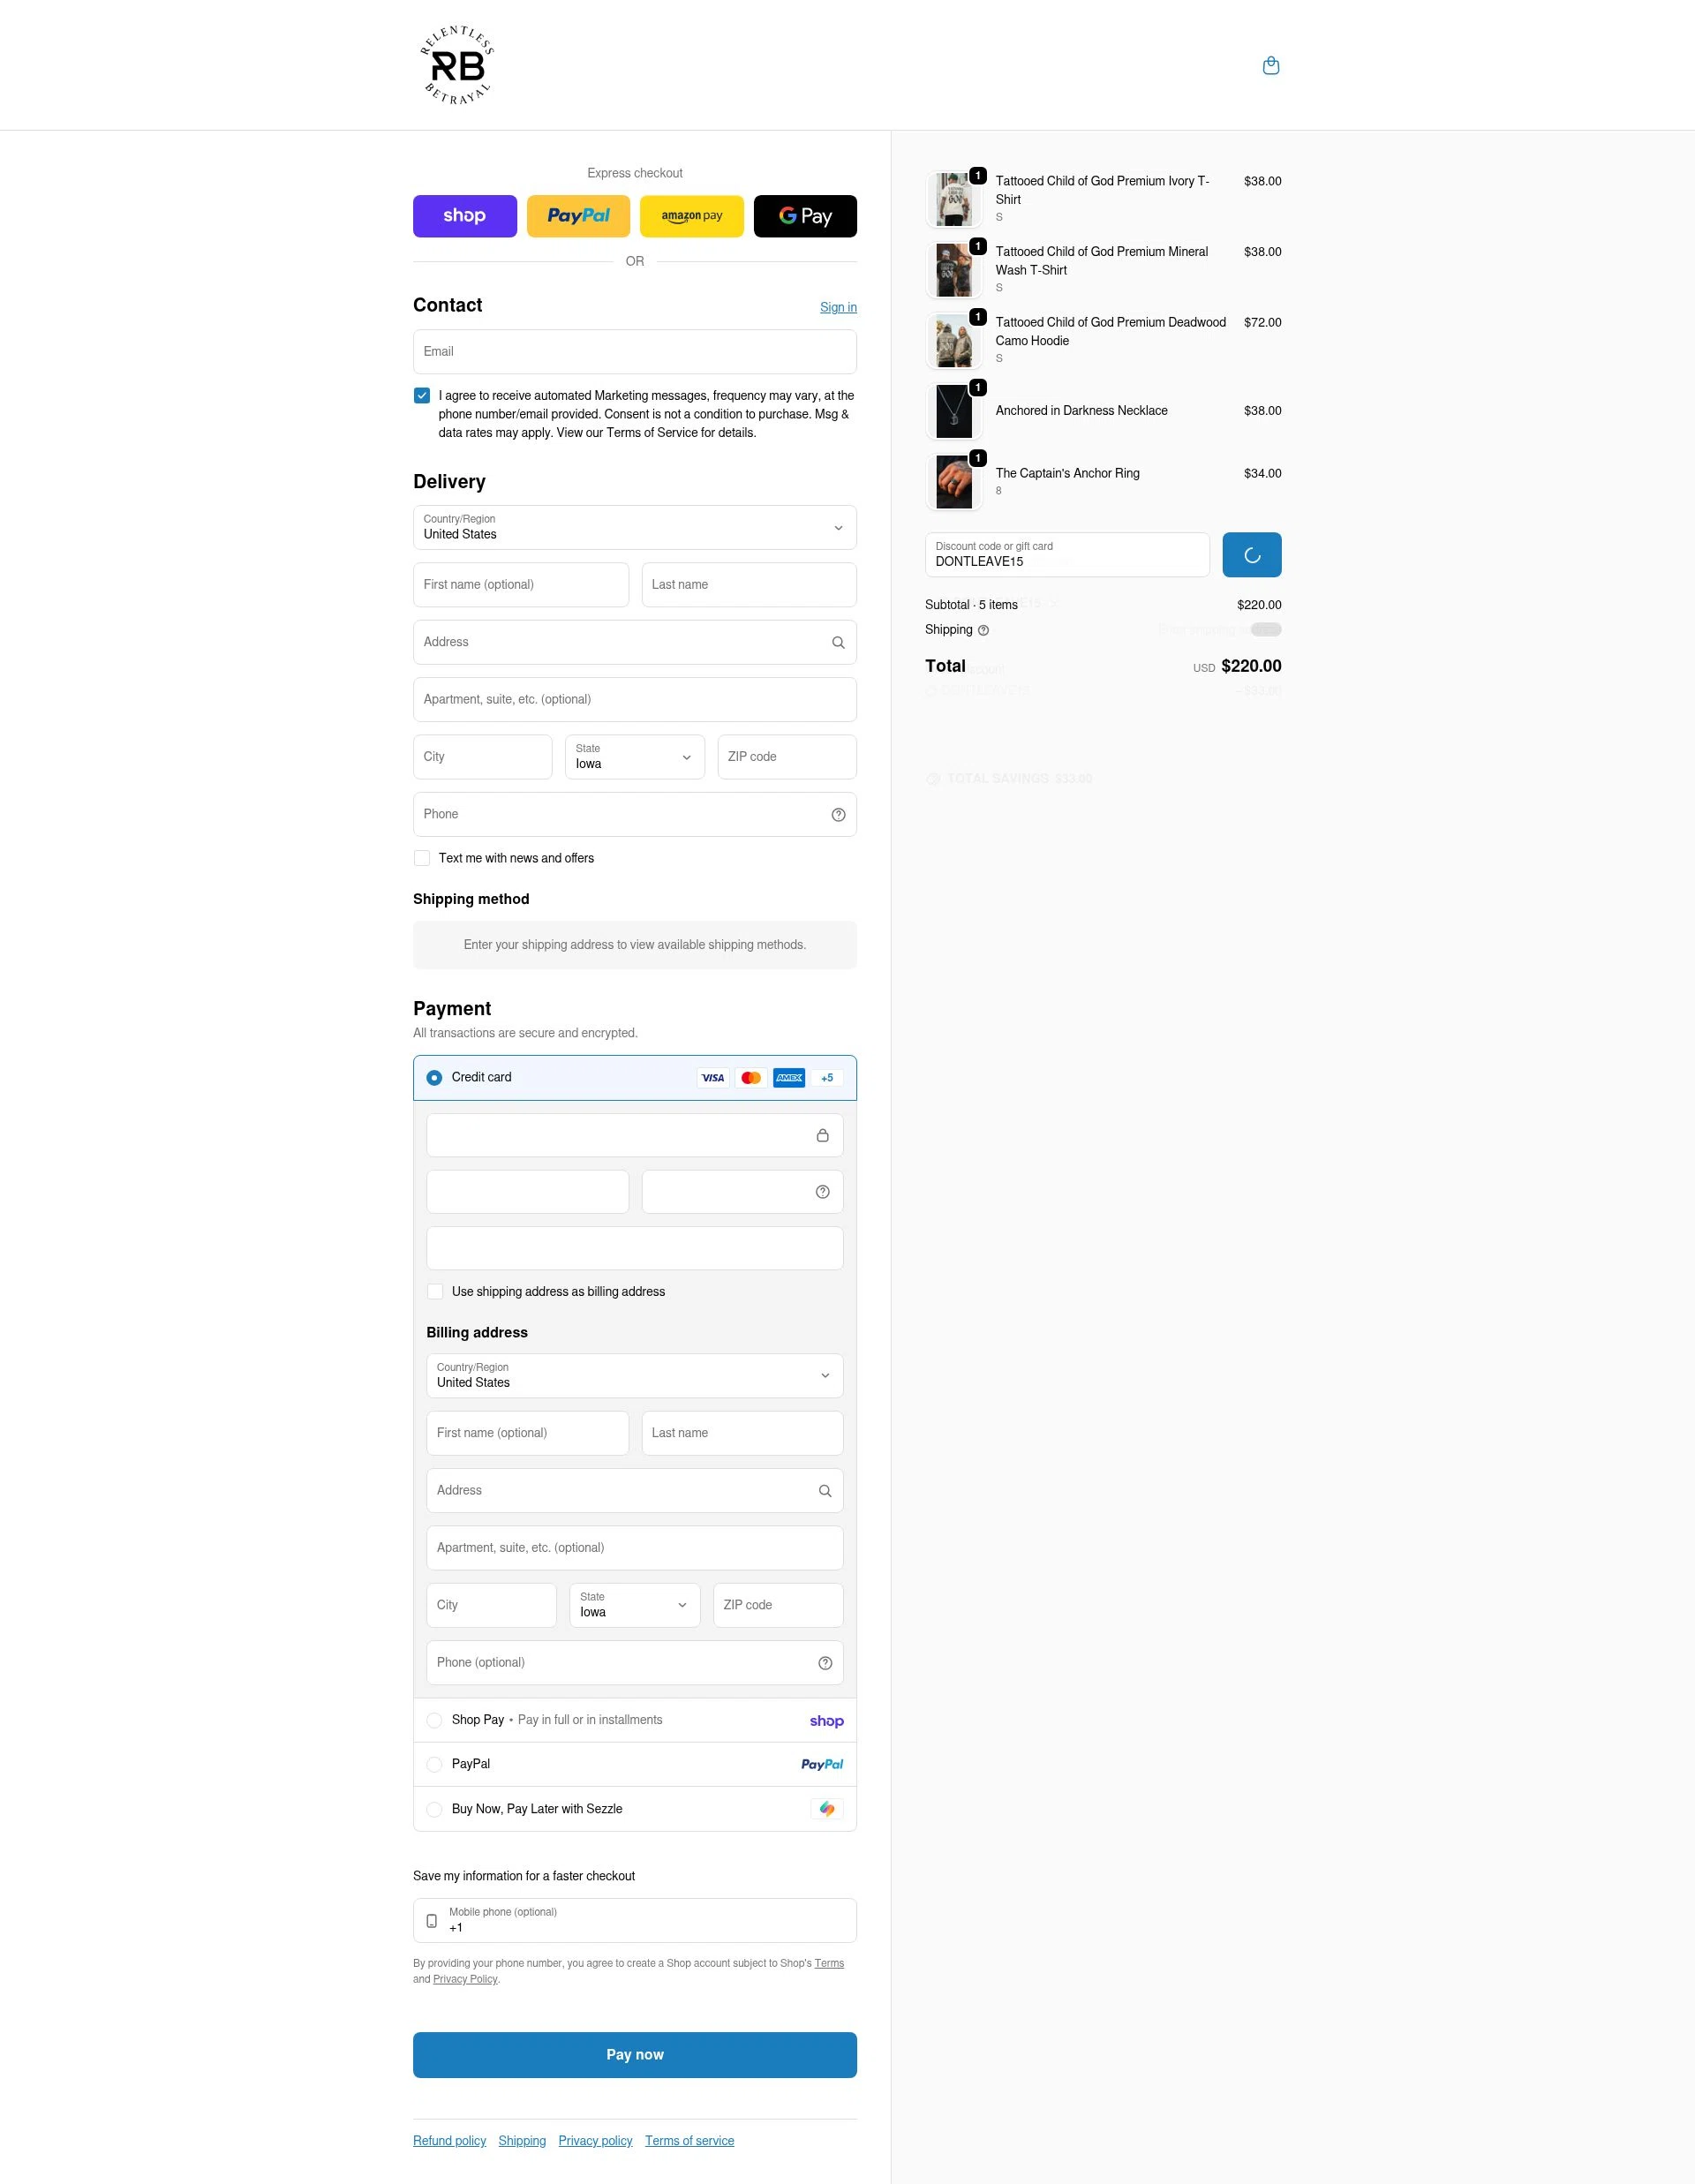This screenshot has width=1695, height=2184.
Task: Expand the delivery State dropdown showing Iowa
Action: 634,757
